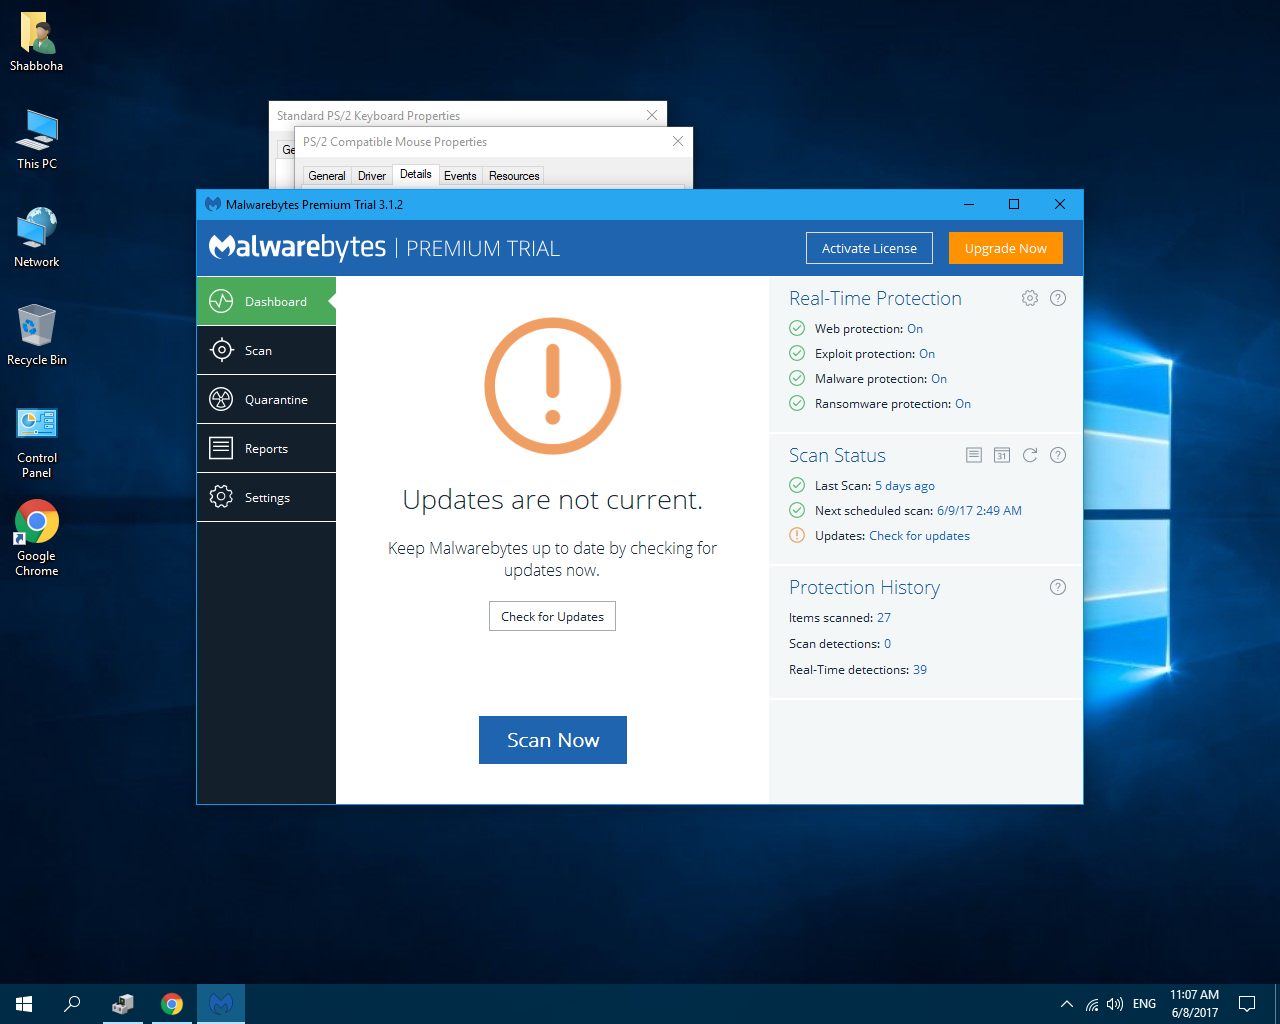Click the Activate License button
The width and height of the screenshot is (1280, 1024).
tap(869, 248)
